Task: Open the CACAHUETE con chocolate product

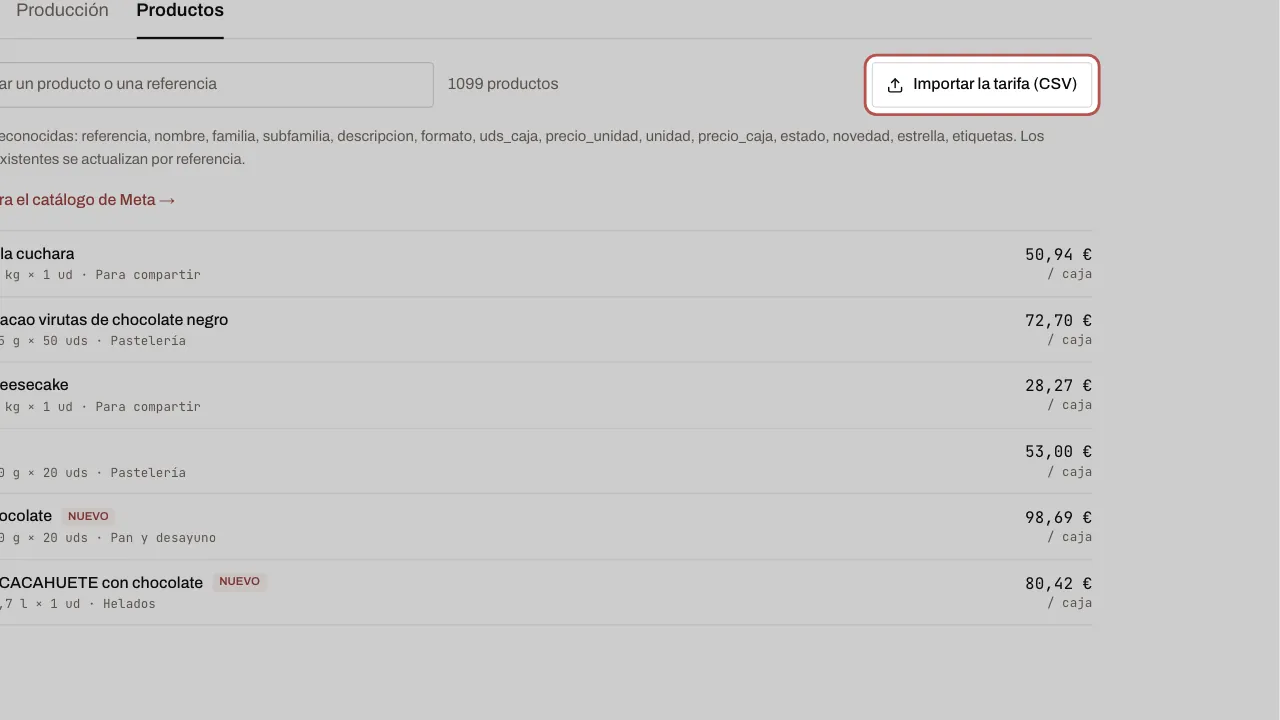Action: coord(546,592)
